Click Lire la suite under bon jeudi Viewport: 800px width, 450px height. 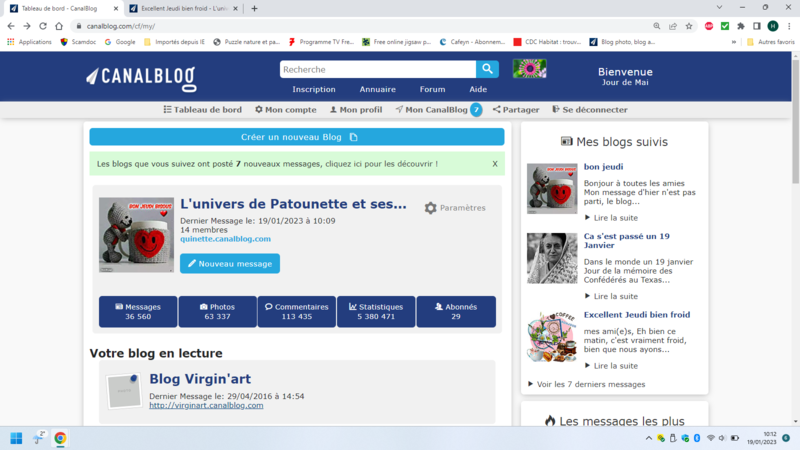611,218
